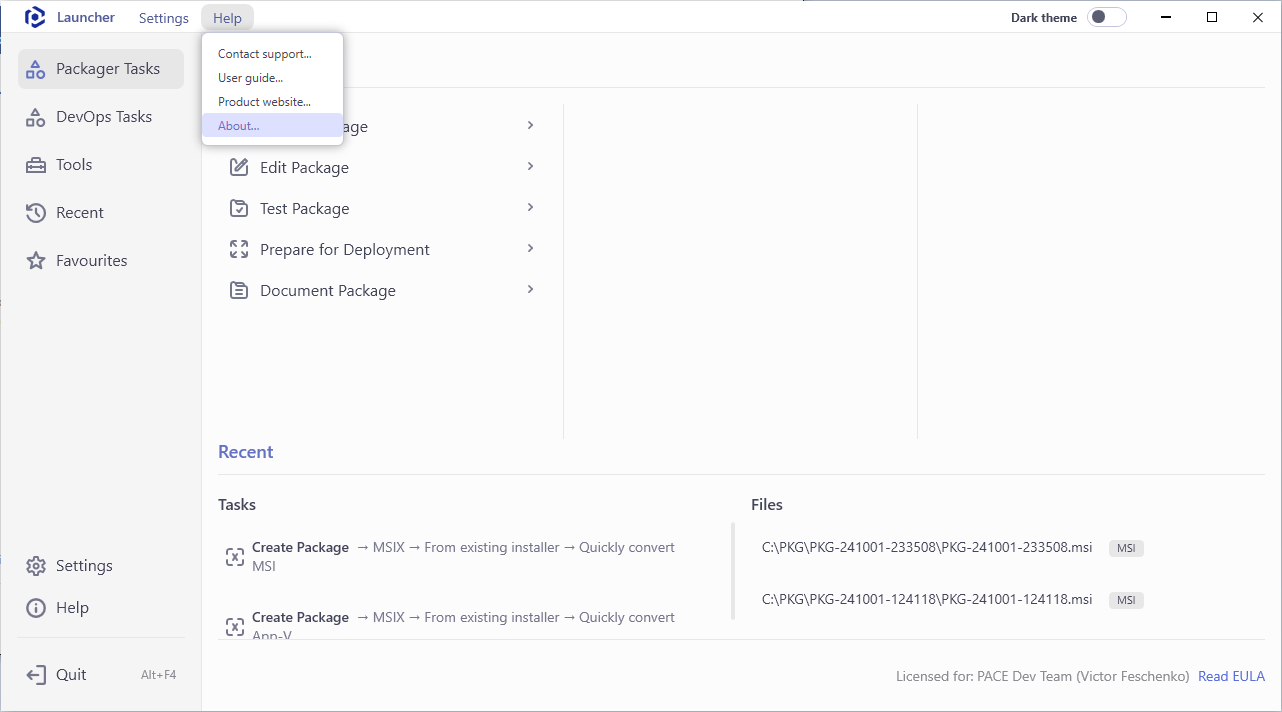Go to DevOps Tasks section
The image size is (1282, 712).
tap(101, 117)
